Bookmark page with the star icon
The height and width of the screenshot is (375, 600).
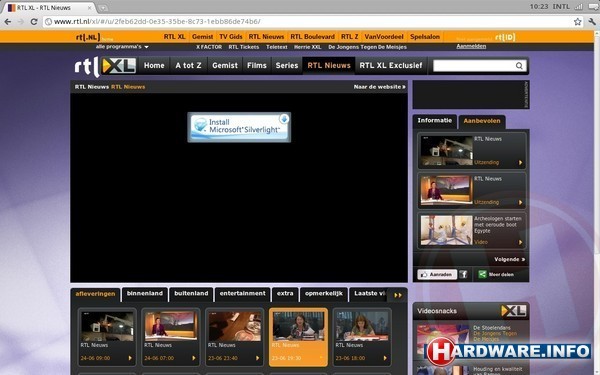pos(577,22)
